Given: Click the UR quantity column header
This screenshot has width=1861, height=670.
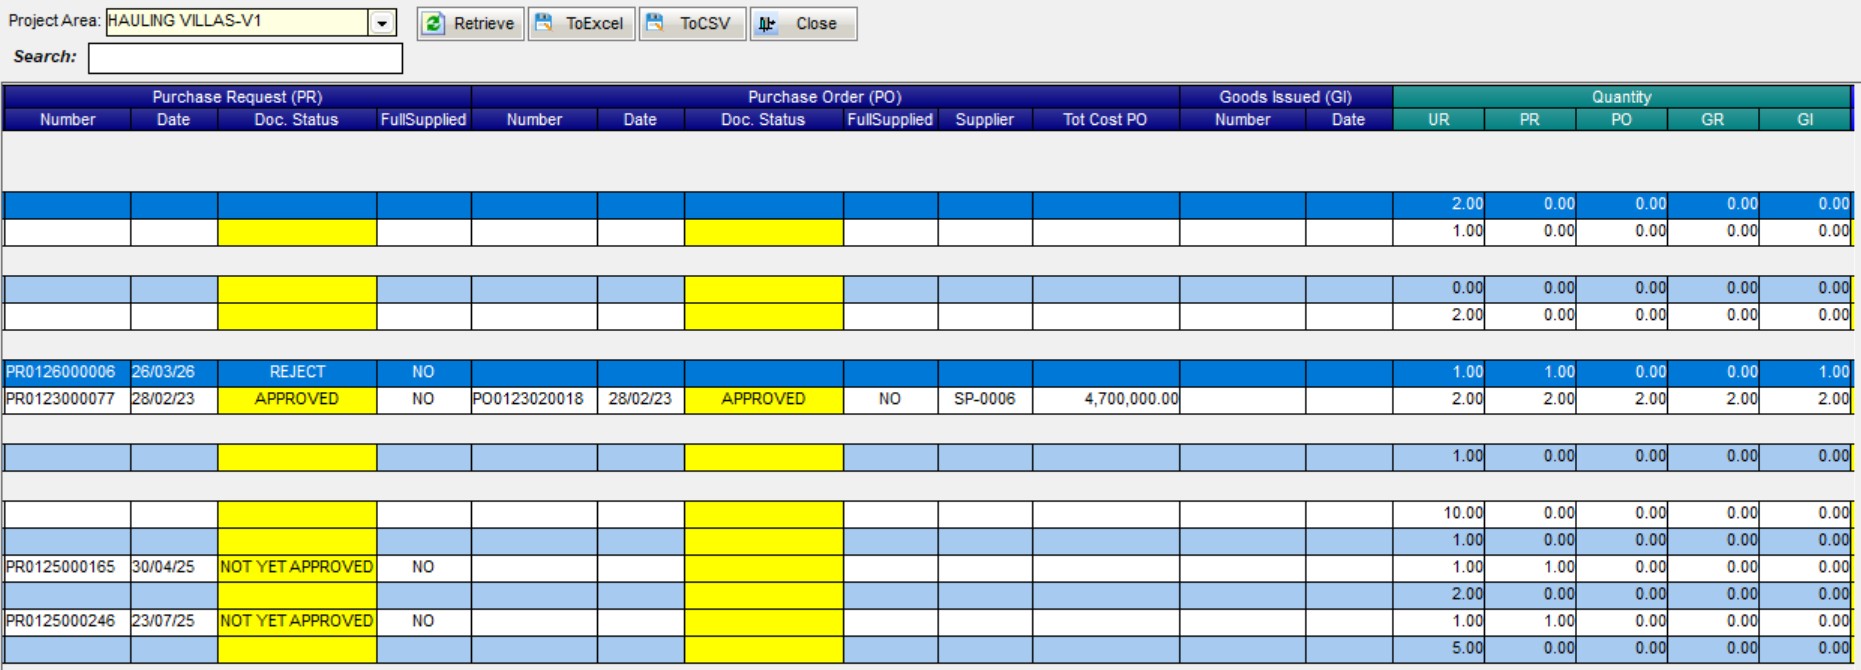Looking at the screenshot, I should coord(1439,120).
